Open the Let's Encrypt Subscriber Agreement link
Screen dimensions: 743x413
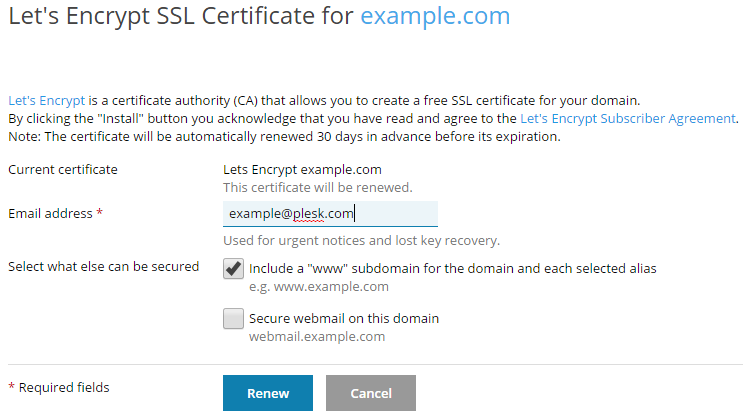(x=628, y=118)
